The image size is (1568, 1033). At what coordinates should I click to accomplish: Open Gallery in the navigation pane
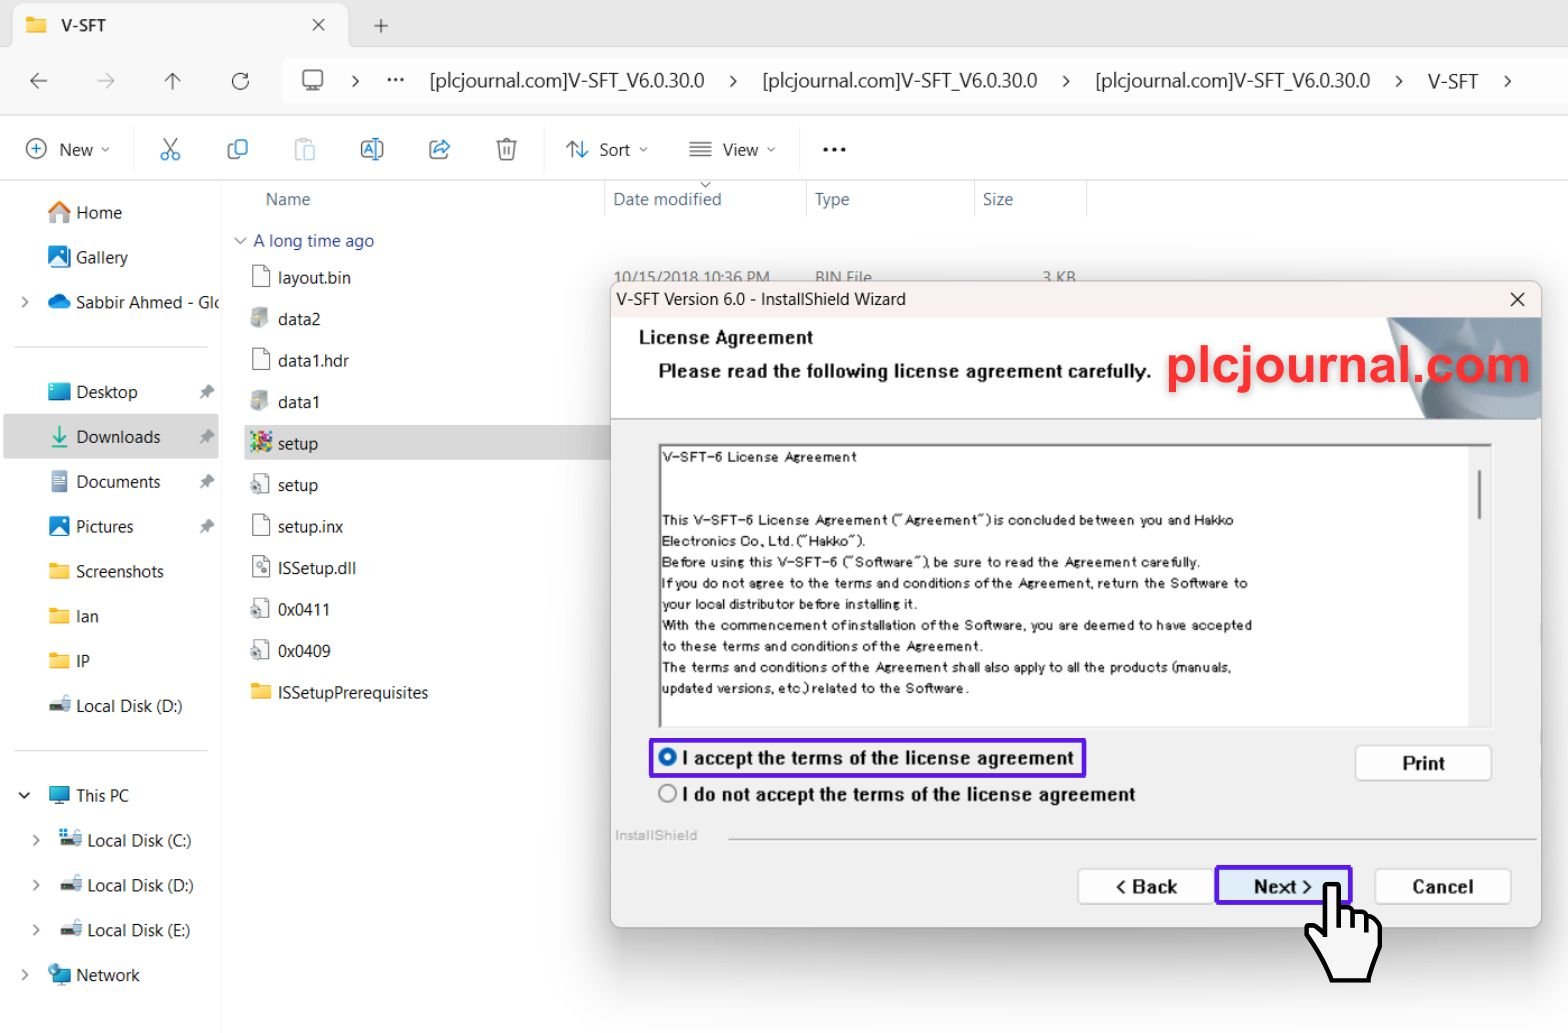(88, 257)
